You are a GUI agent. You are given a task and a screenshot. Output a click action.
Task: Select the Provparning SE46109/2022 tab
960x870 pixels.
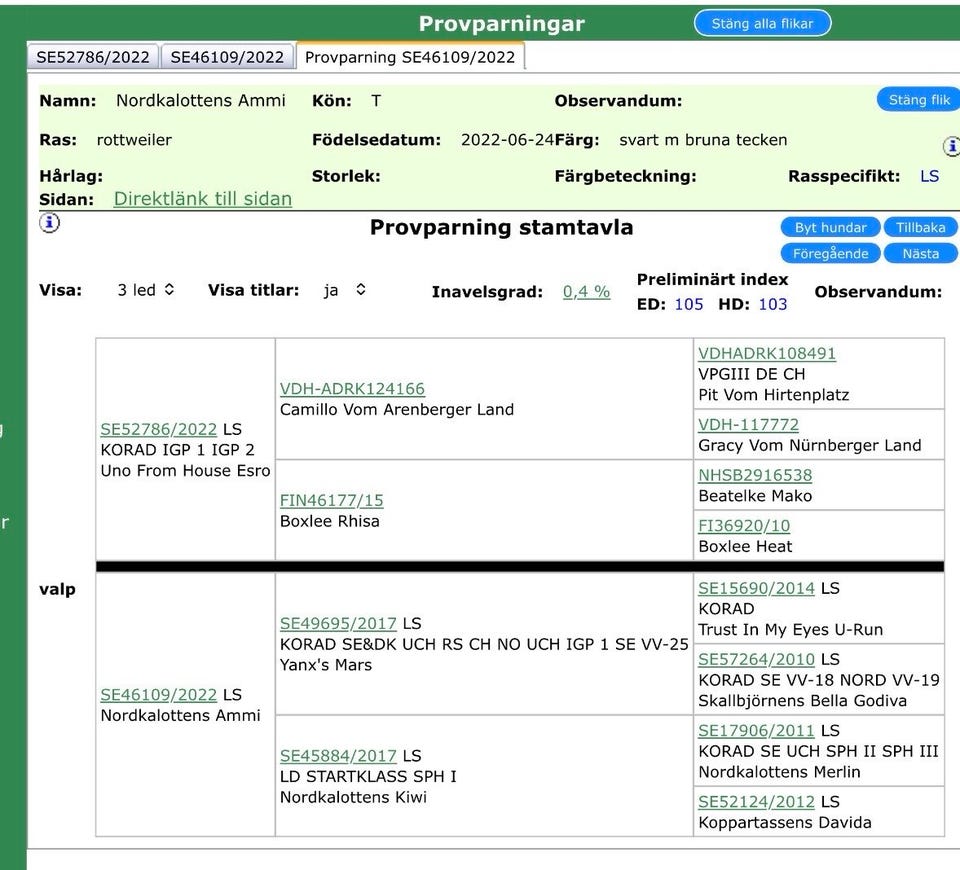(410, 57)
